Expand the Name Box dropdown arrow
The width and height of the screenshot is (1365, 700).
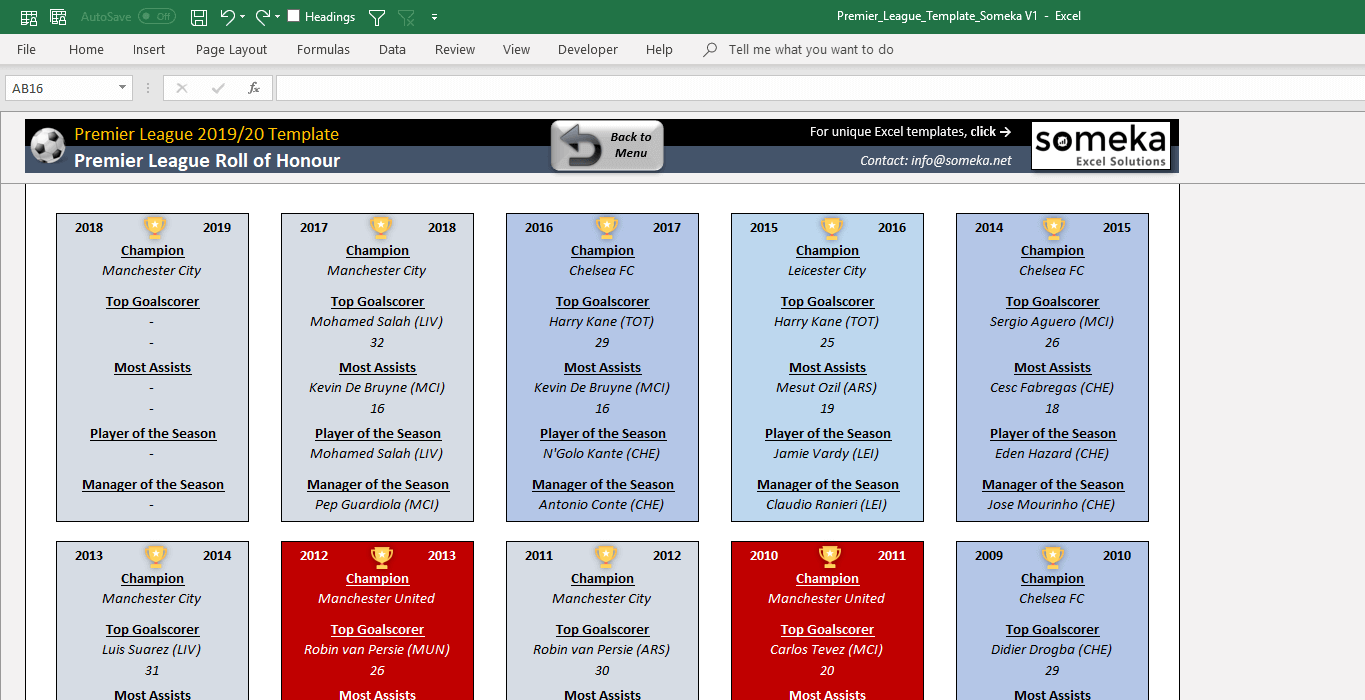[123, 88]
